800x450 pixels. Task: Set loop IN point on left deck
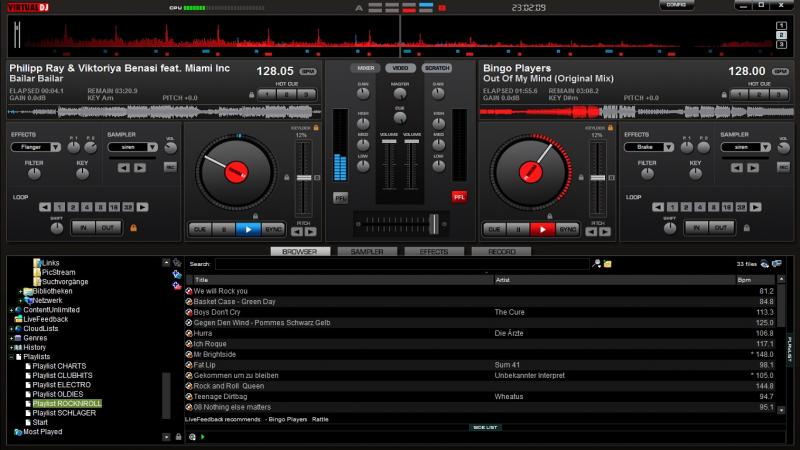[82, 228]
